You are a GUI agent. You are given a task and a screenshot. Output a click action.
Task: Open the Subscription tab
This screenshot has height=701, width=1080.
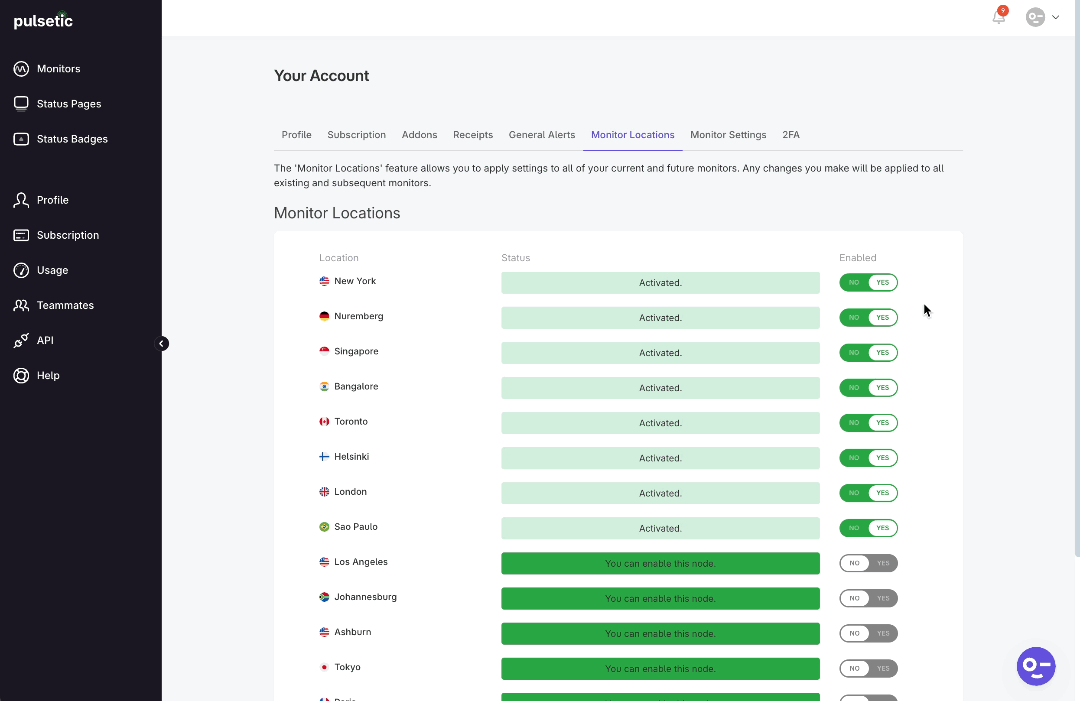356,135
